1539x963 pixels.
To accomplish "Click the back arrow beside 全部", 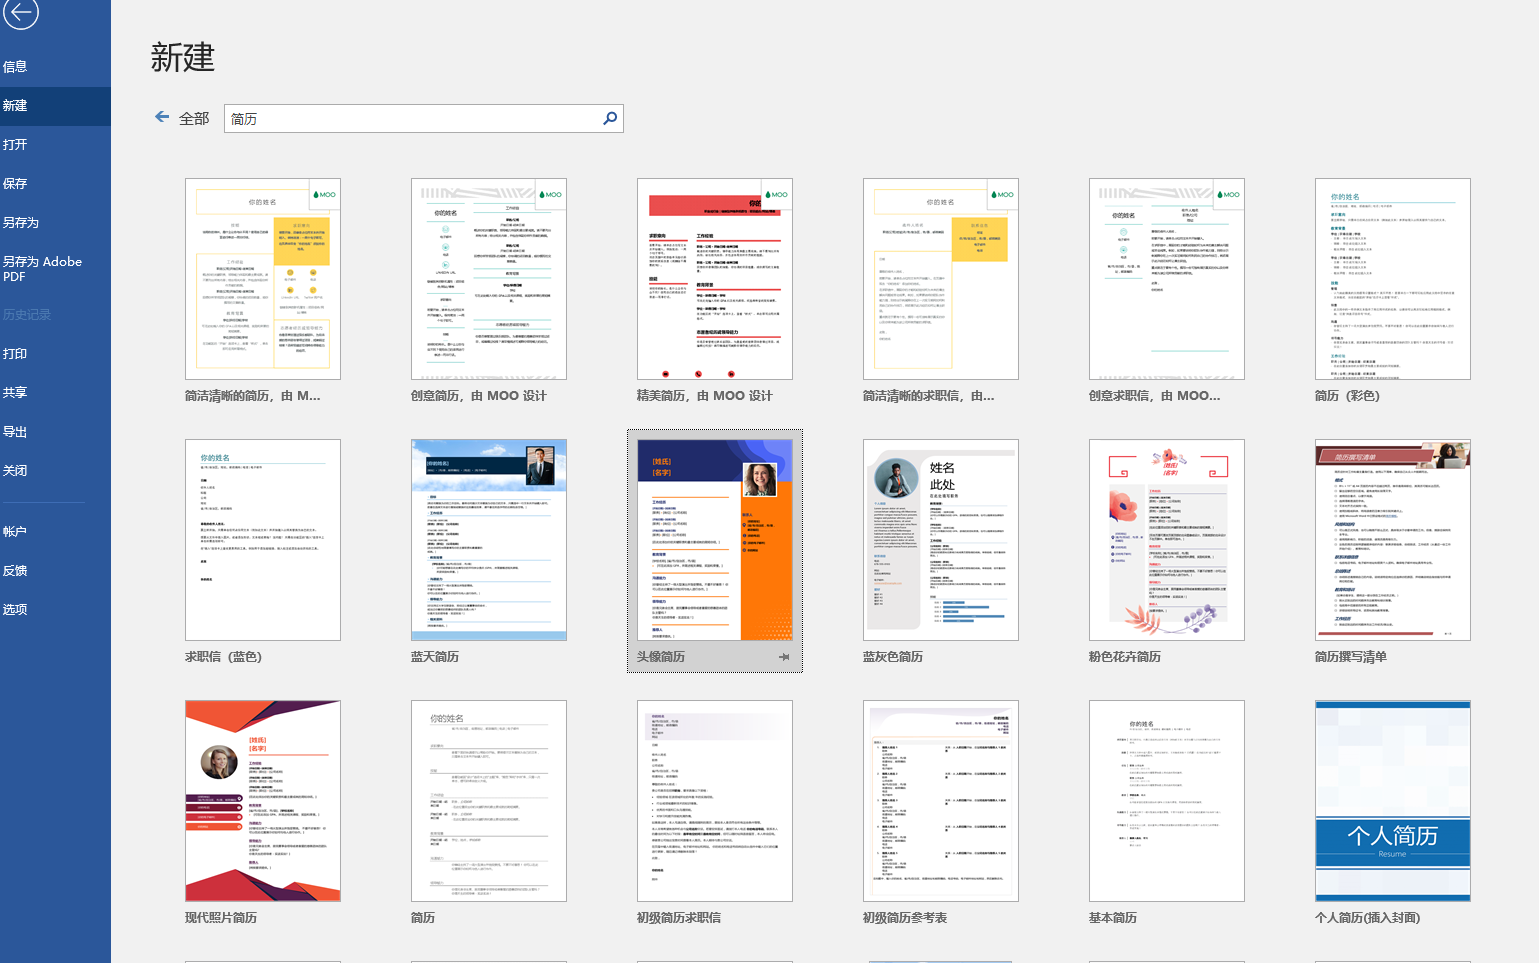I will point(162,117).
